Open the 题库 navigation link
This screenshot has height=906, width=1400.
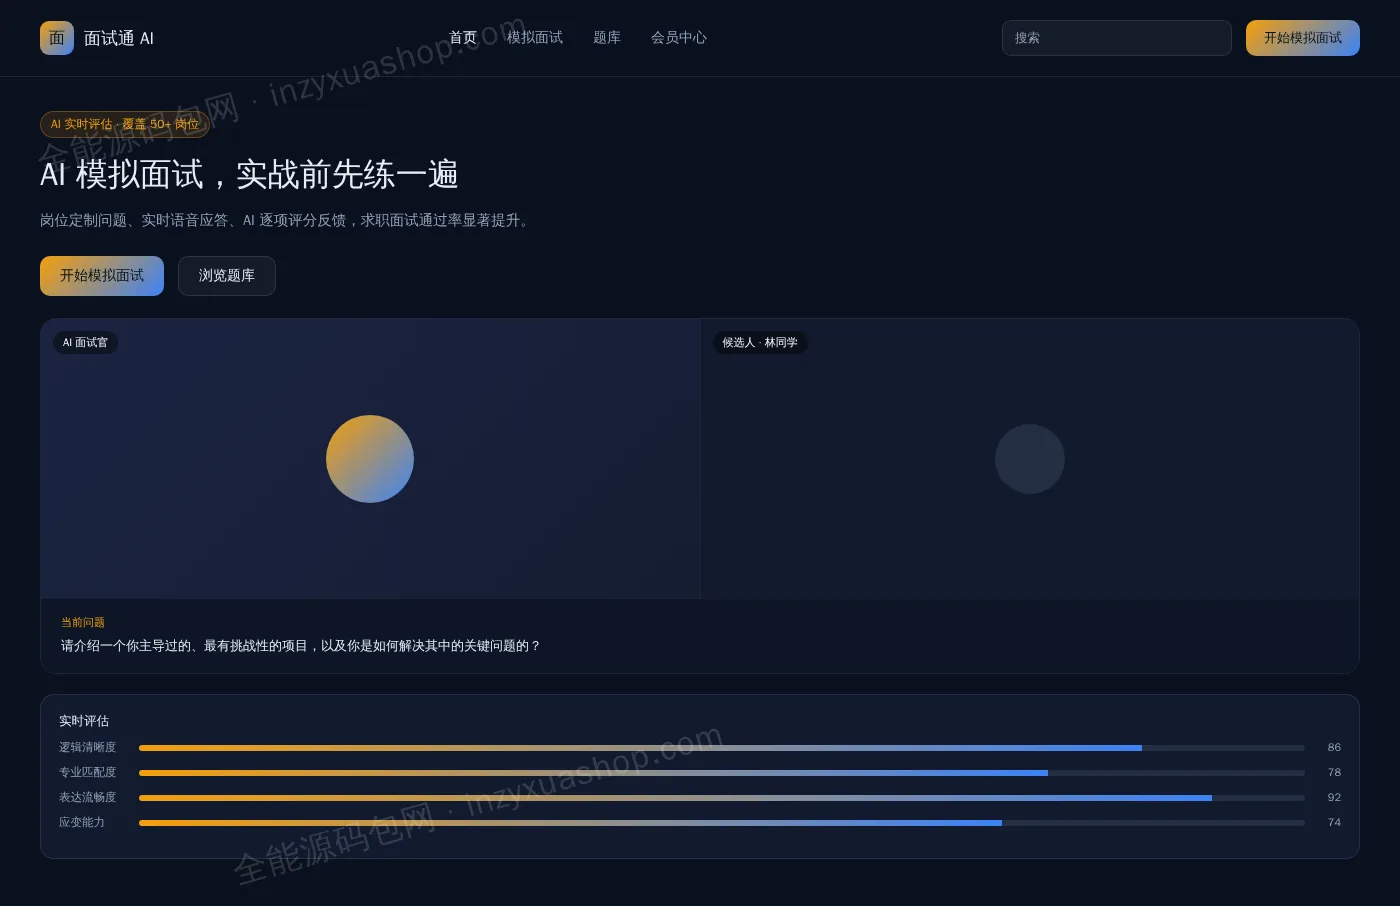click(x=607, y=38)
